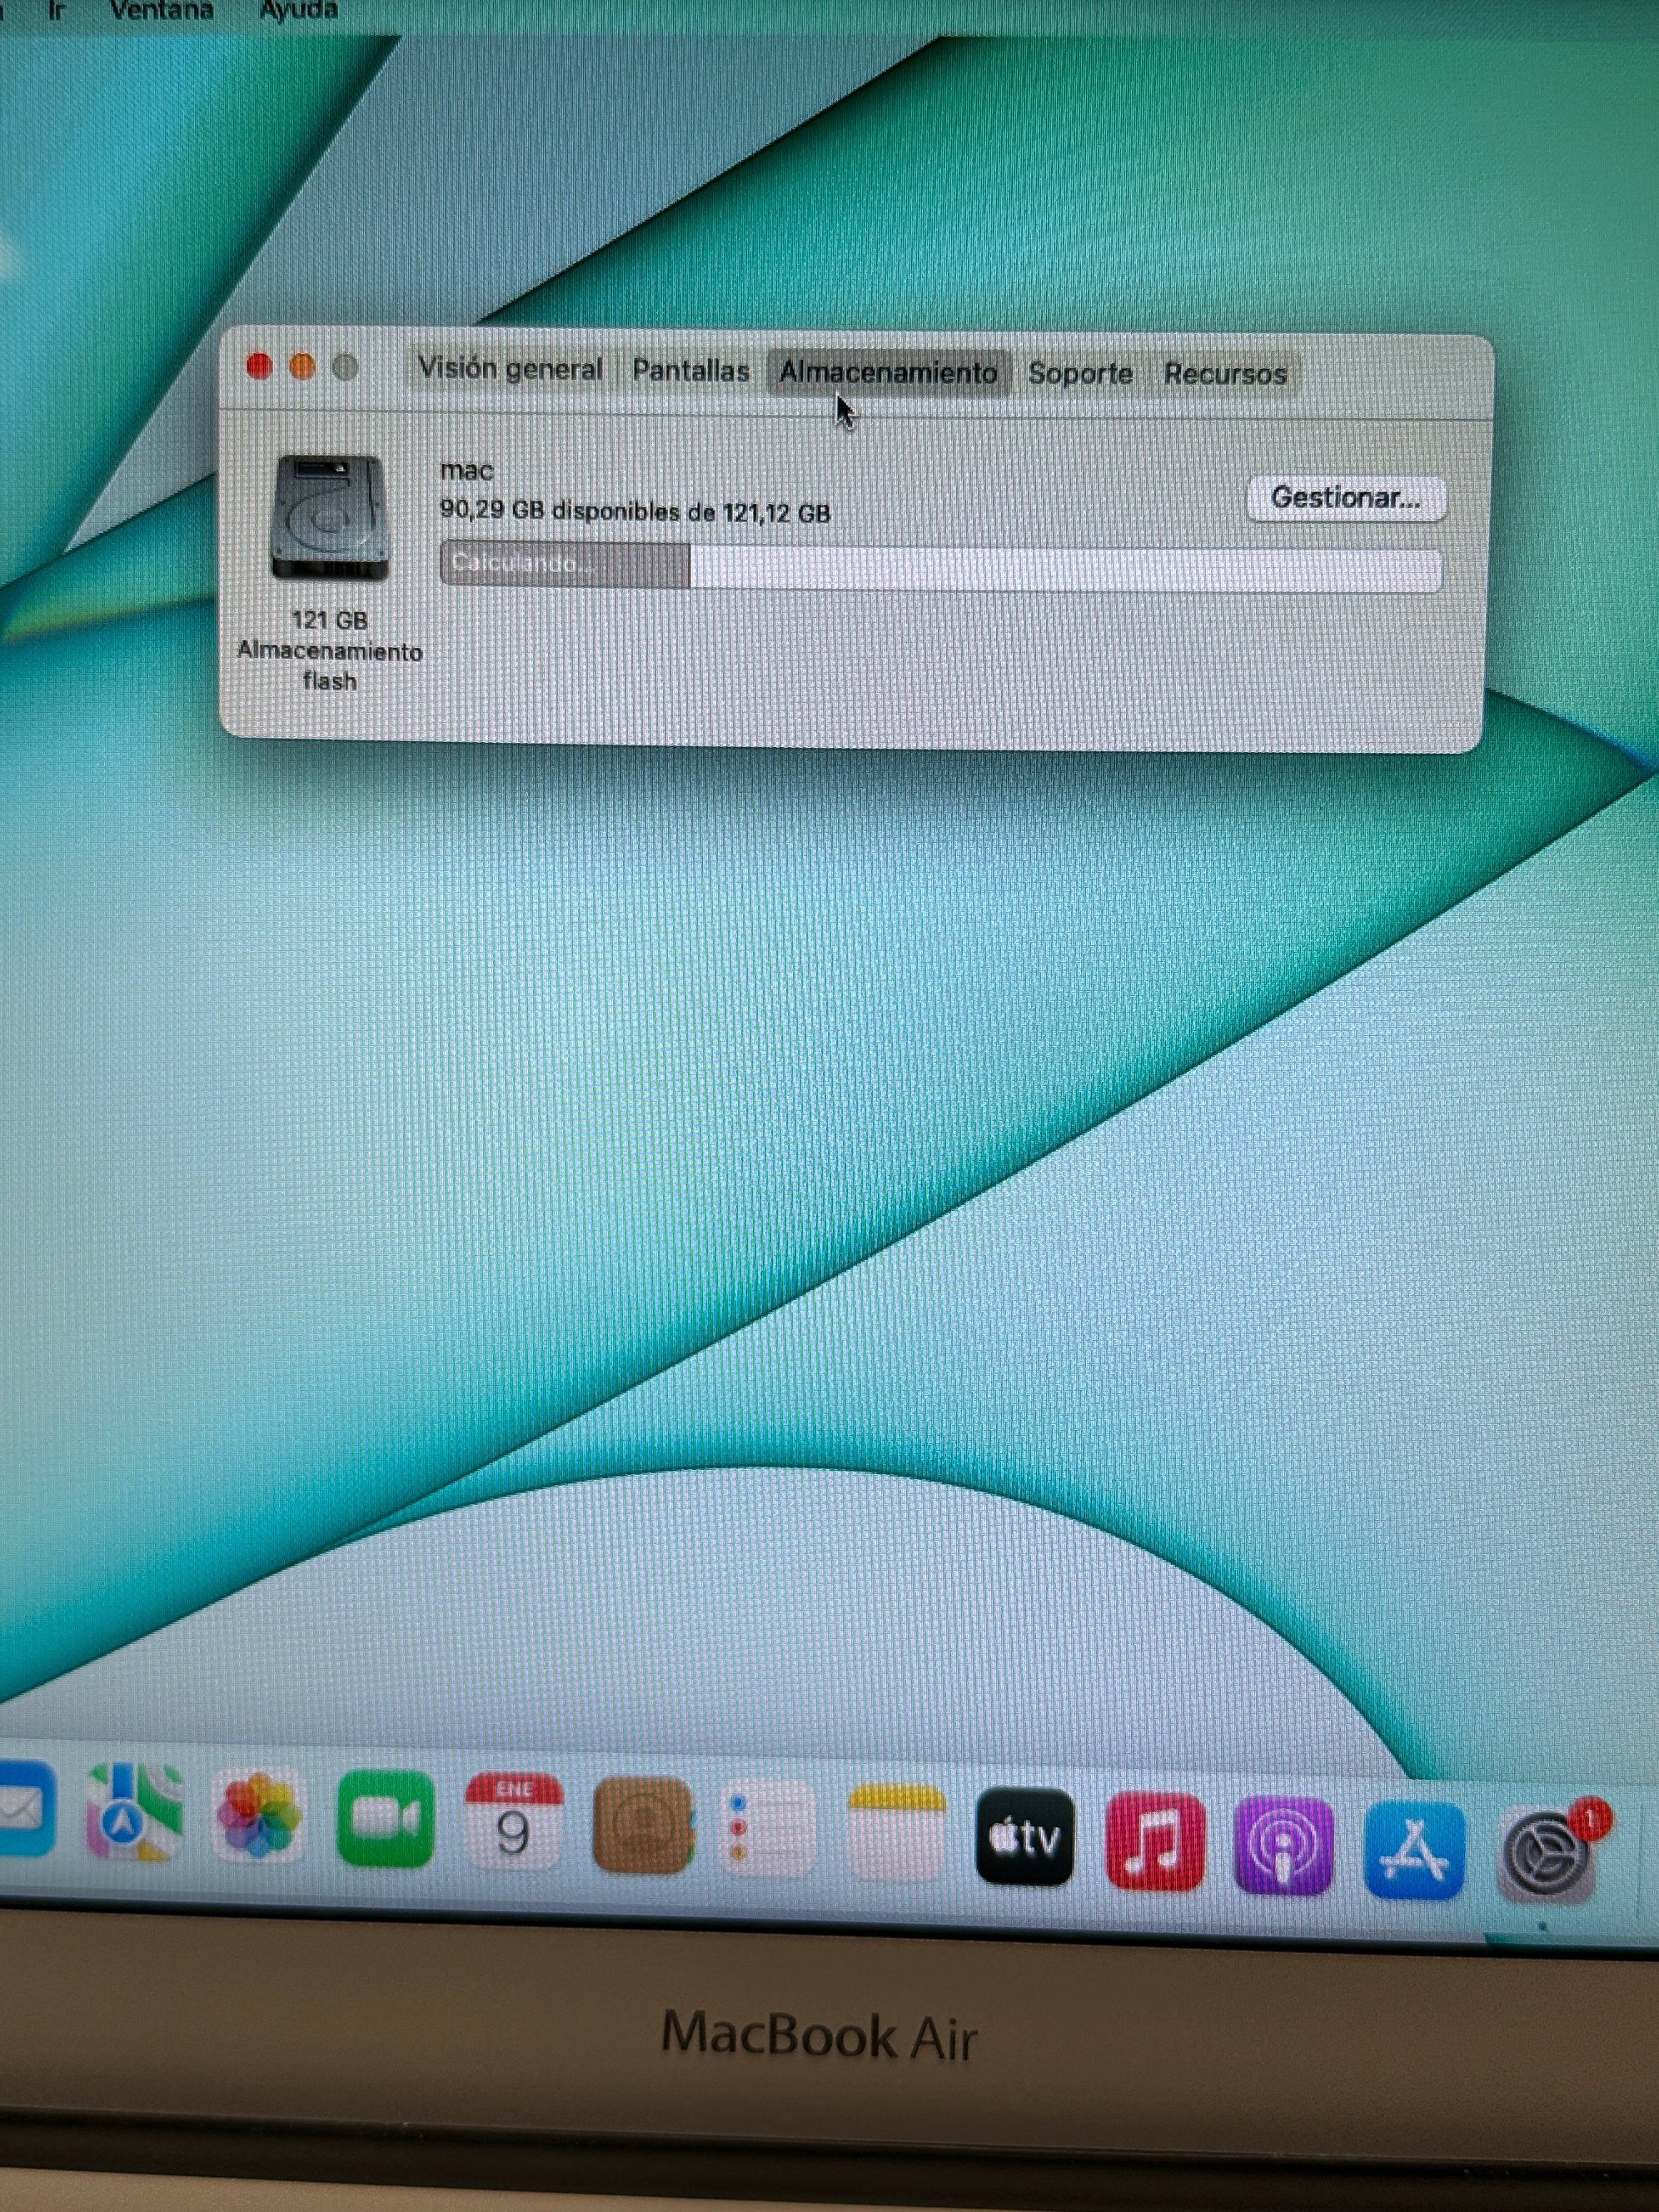Click the mac volume name
This screenshot has height=2212, width=1659.
click(466, 470)
